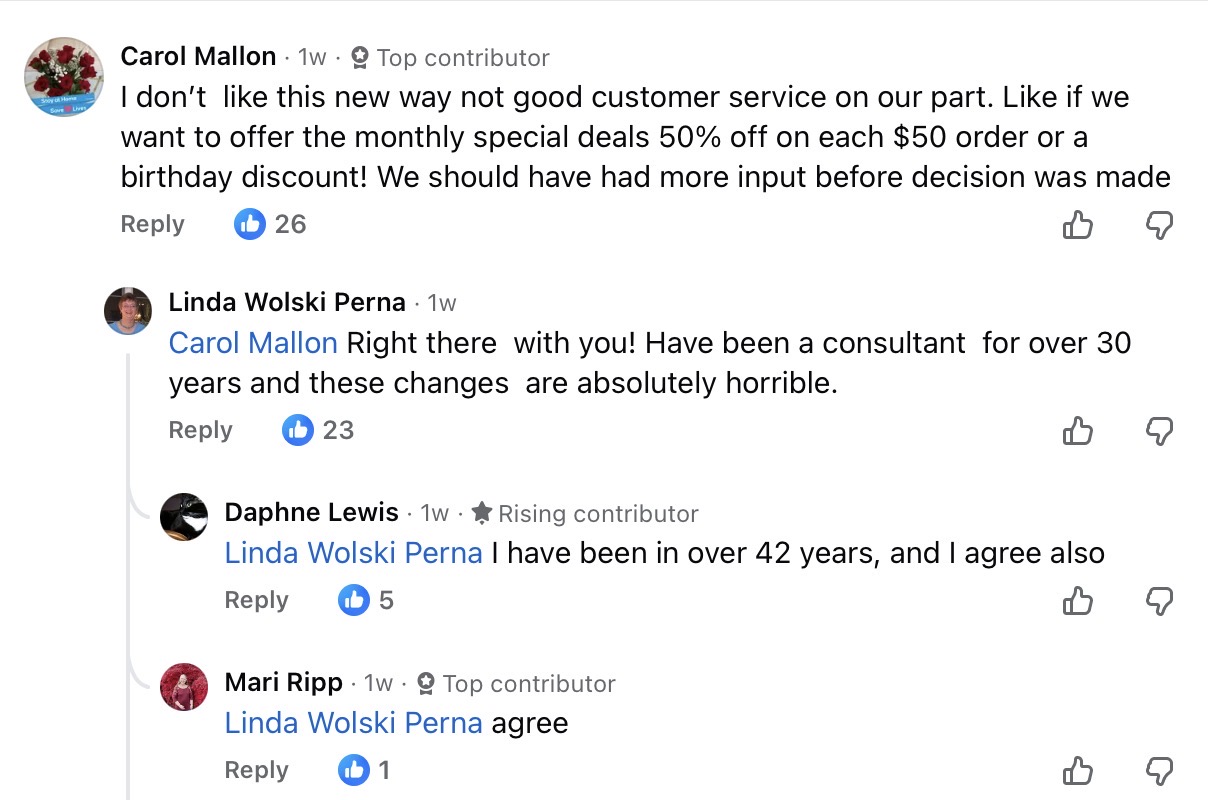Open Daphne Lewis's profile name link
The height and width of the screenshot is (800, 1208).
(311, 512)
